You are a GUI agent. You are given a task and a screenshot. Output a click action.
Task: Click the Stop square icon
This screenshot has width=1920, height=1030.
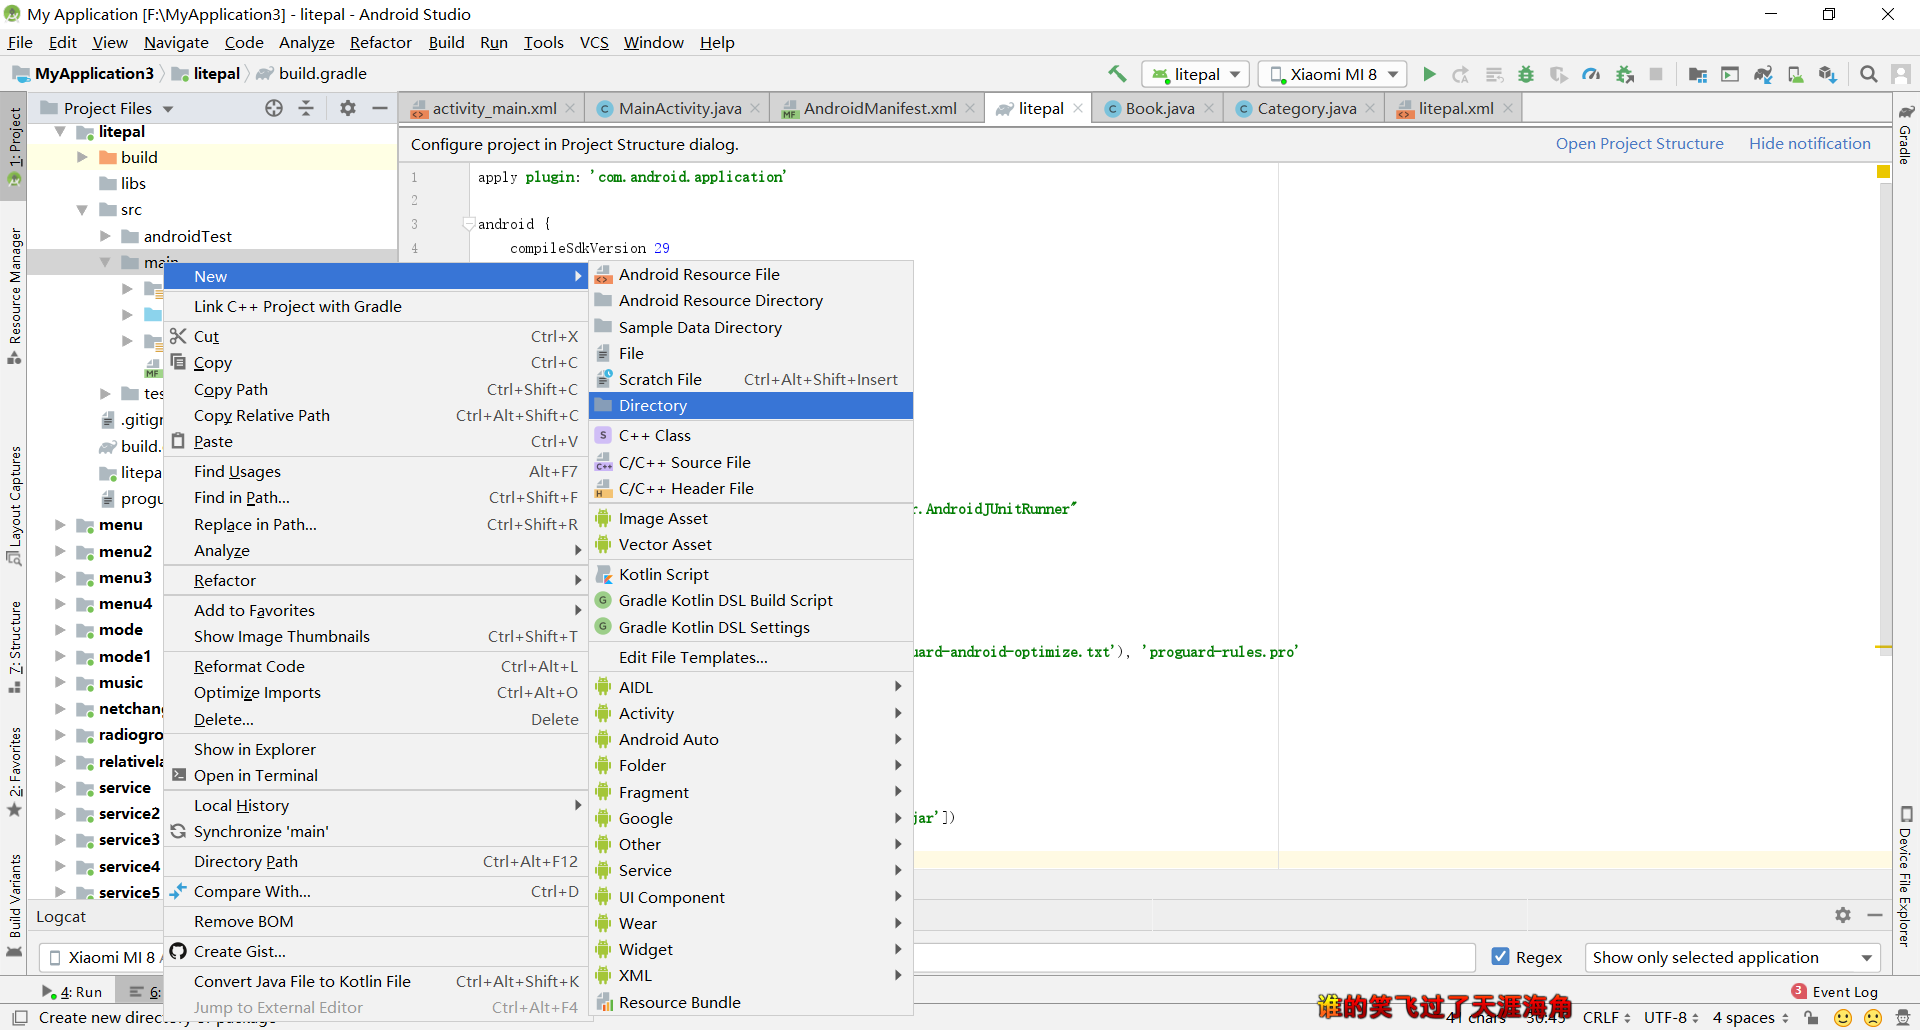tap(1656, 74)
